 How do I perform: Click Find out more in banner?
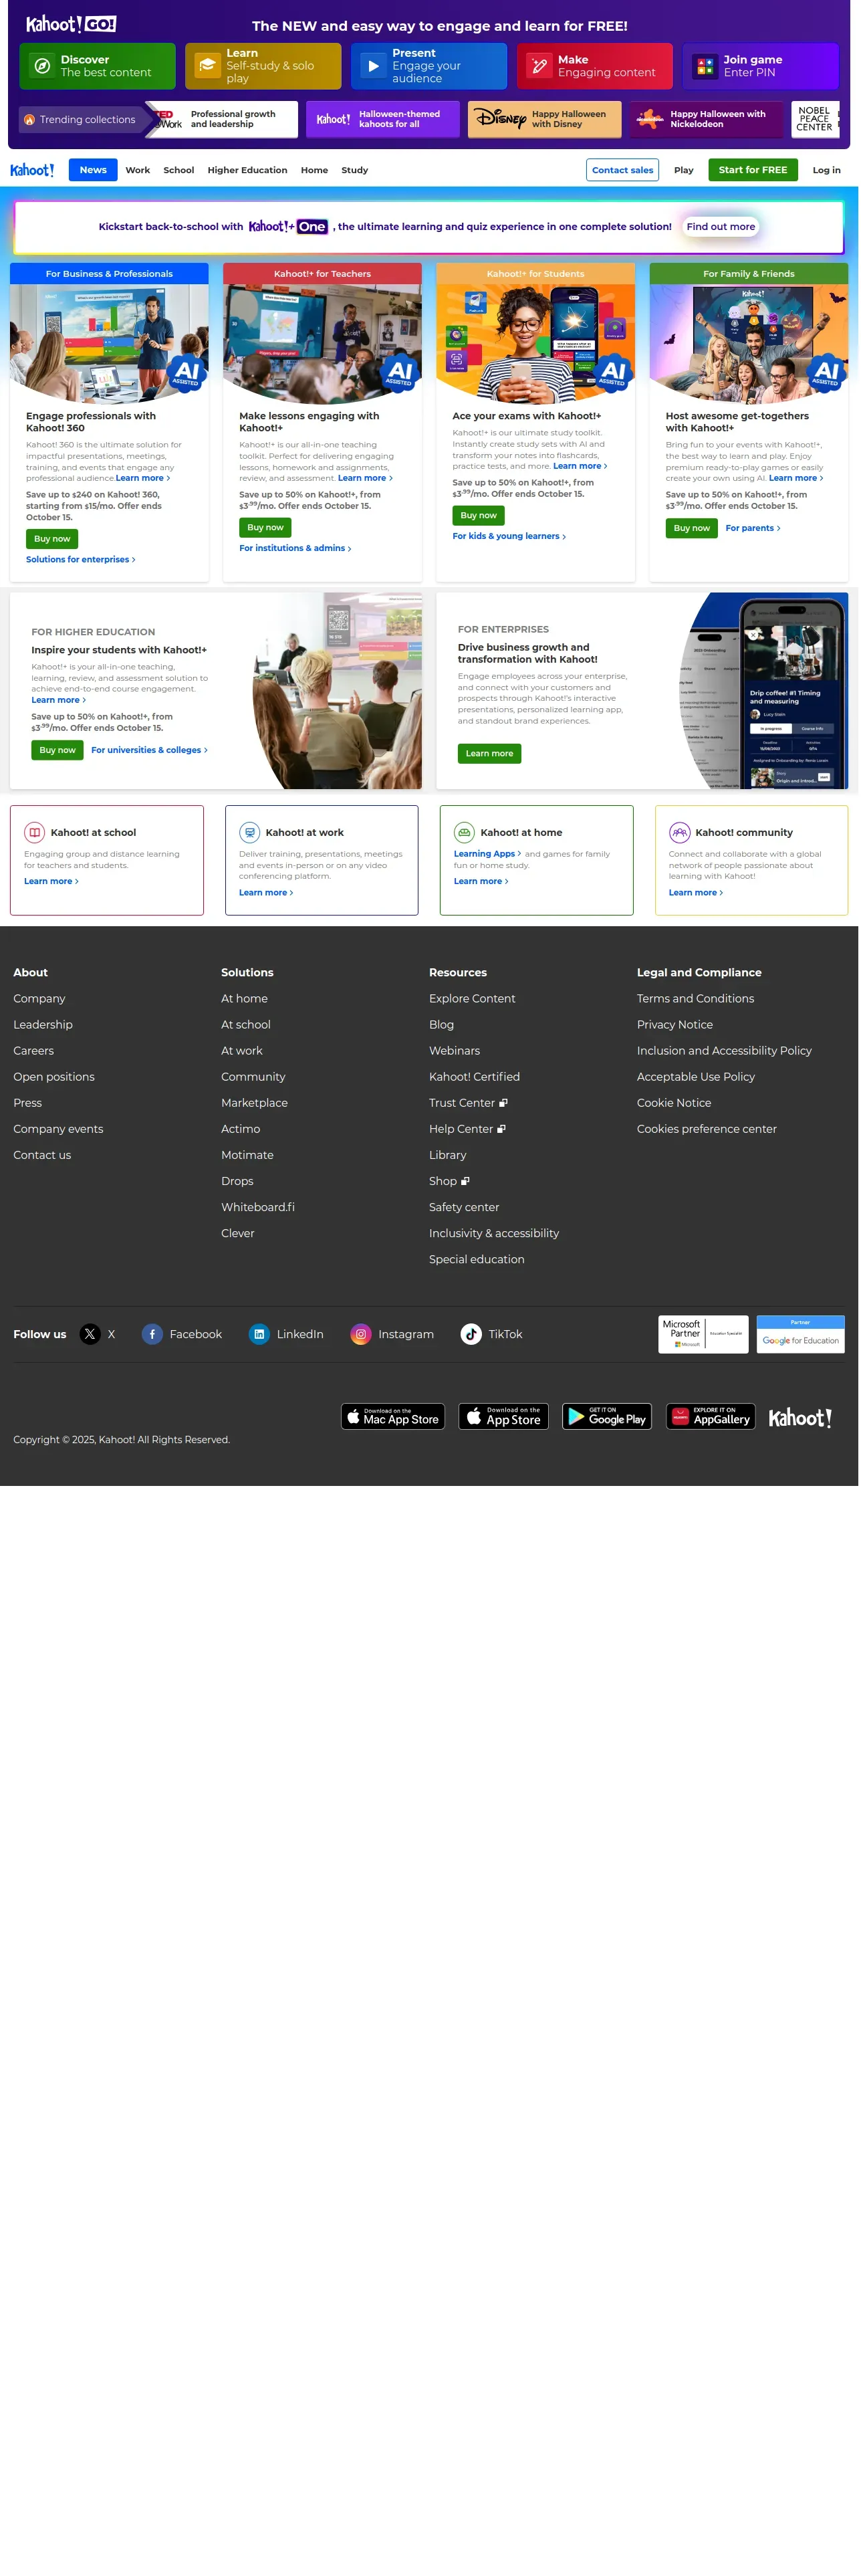720,227
